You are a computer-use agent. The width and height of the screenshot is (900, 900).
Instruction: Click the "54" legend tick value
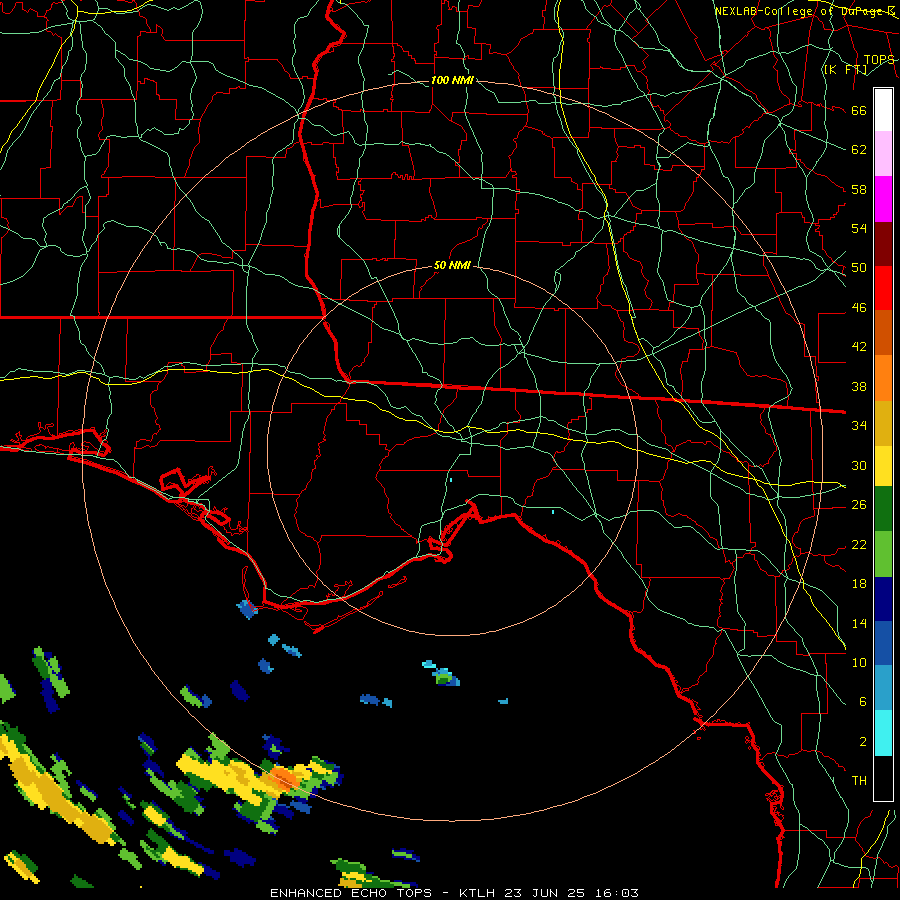[859, 228]
